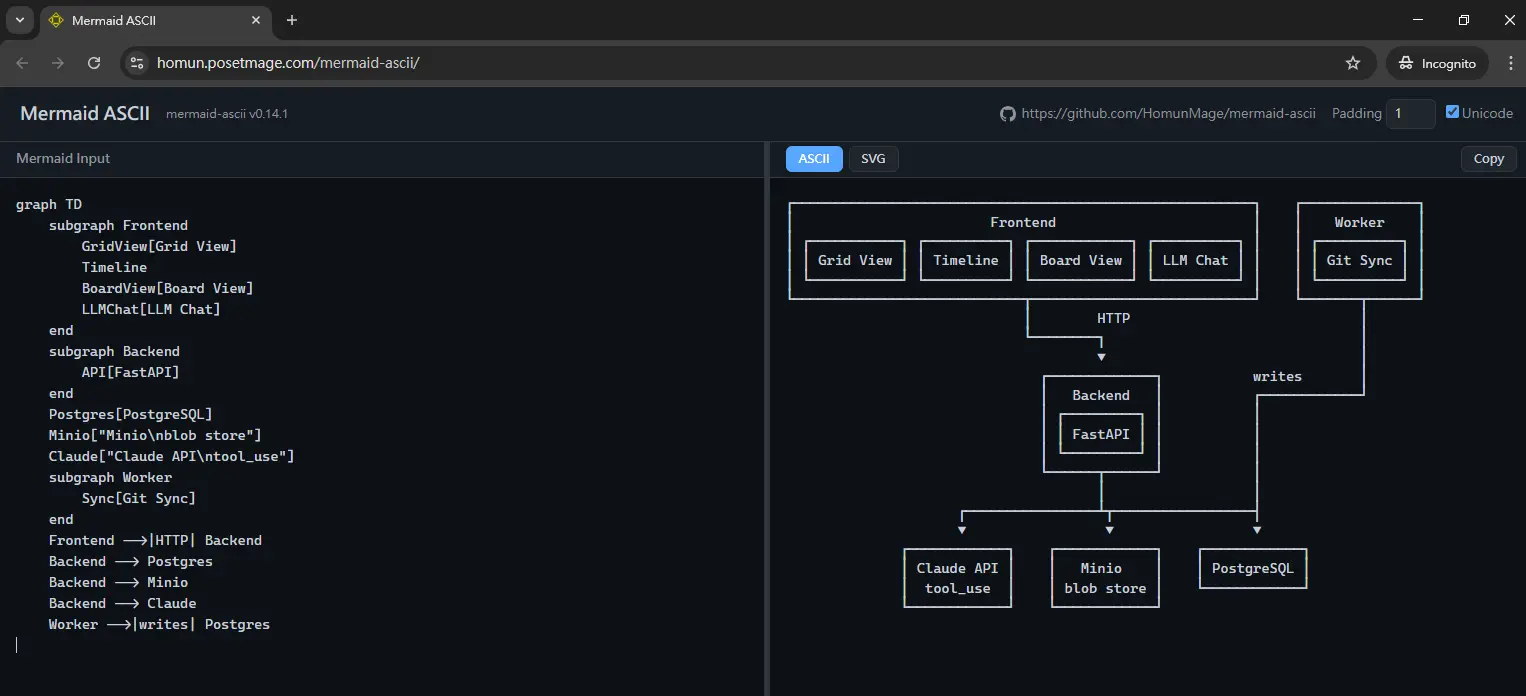
Task: Click the page reload icon
Action: [x=94, y=63]
